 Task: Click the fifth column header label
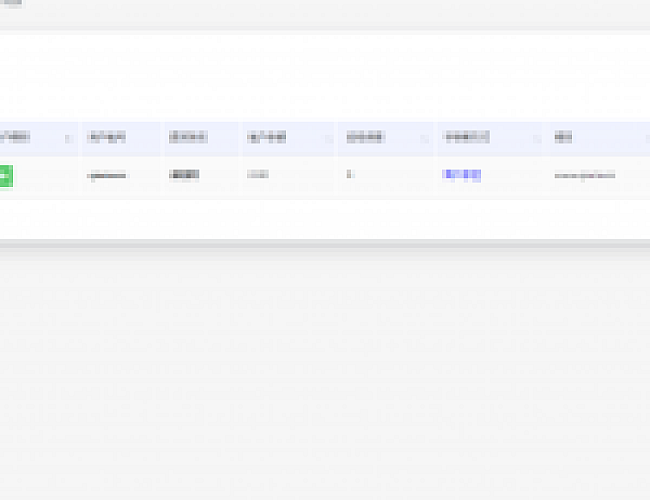(364, 138)
